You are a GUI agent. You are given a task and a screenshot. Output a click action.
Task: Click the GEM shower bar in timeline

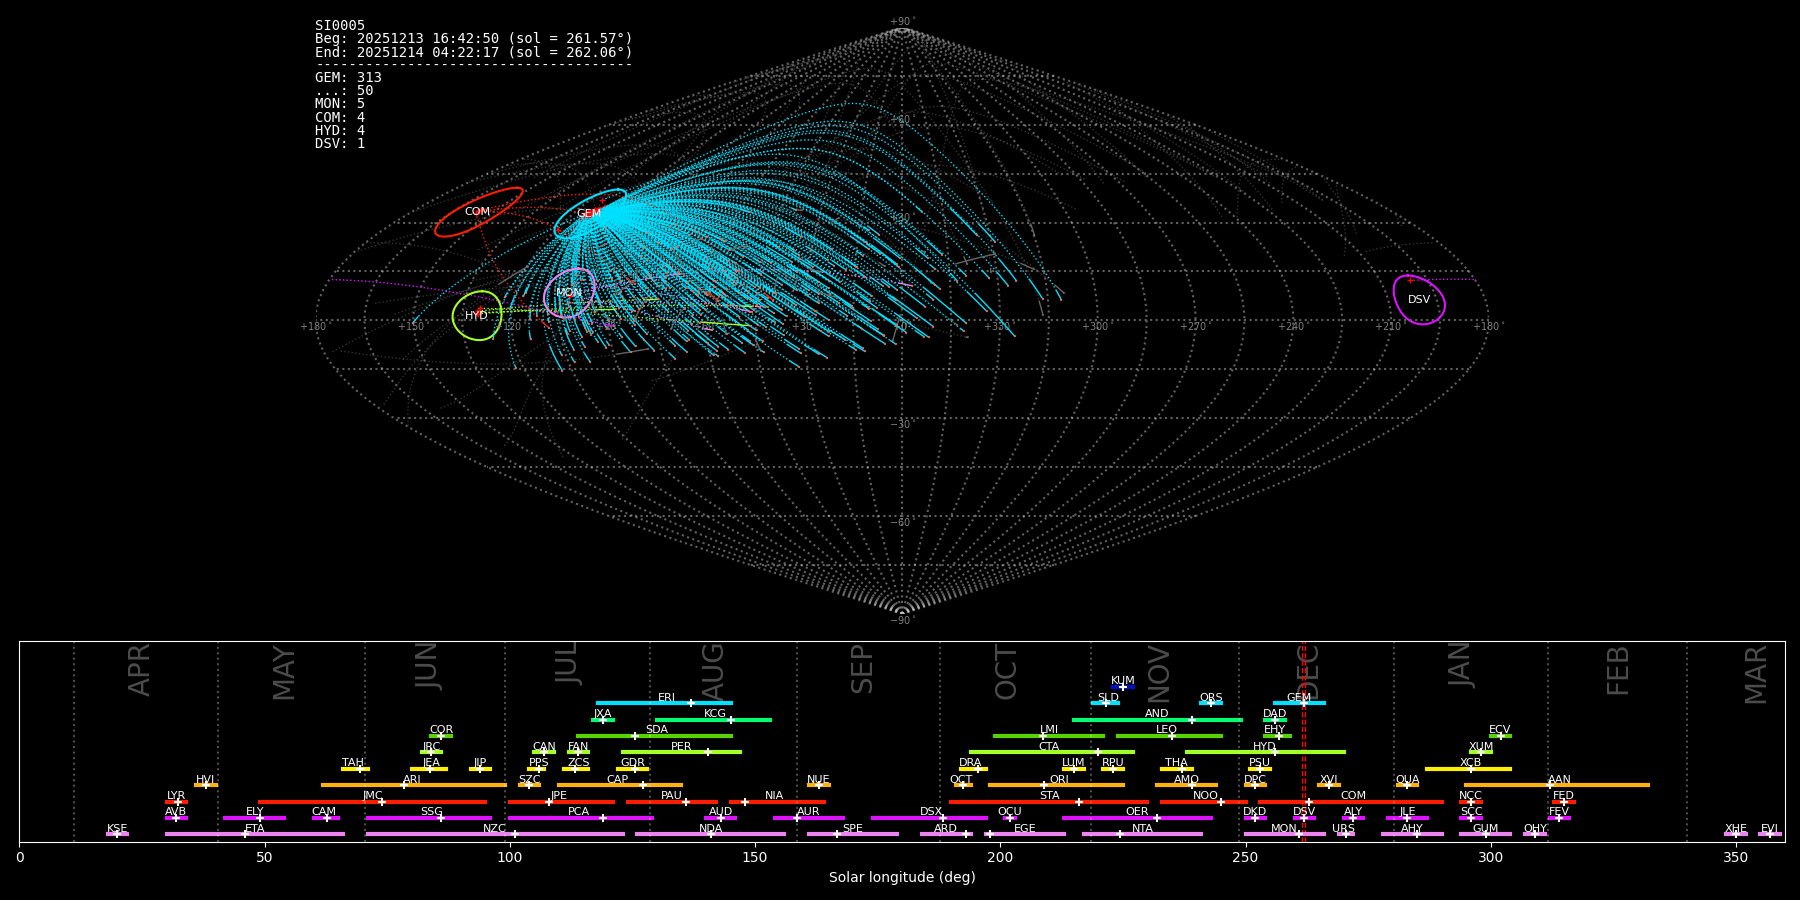pos(1299,703)
